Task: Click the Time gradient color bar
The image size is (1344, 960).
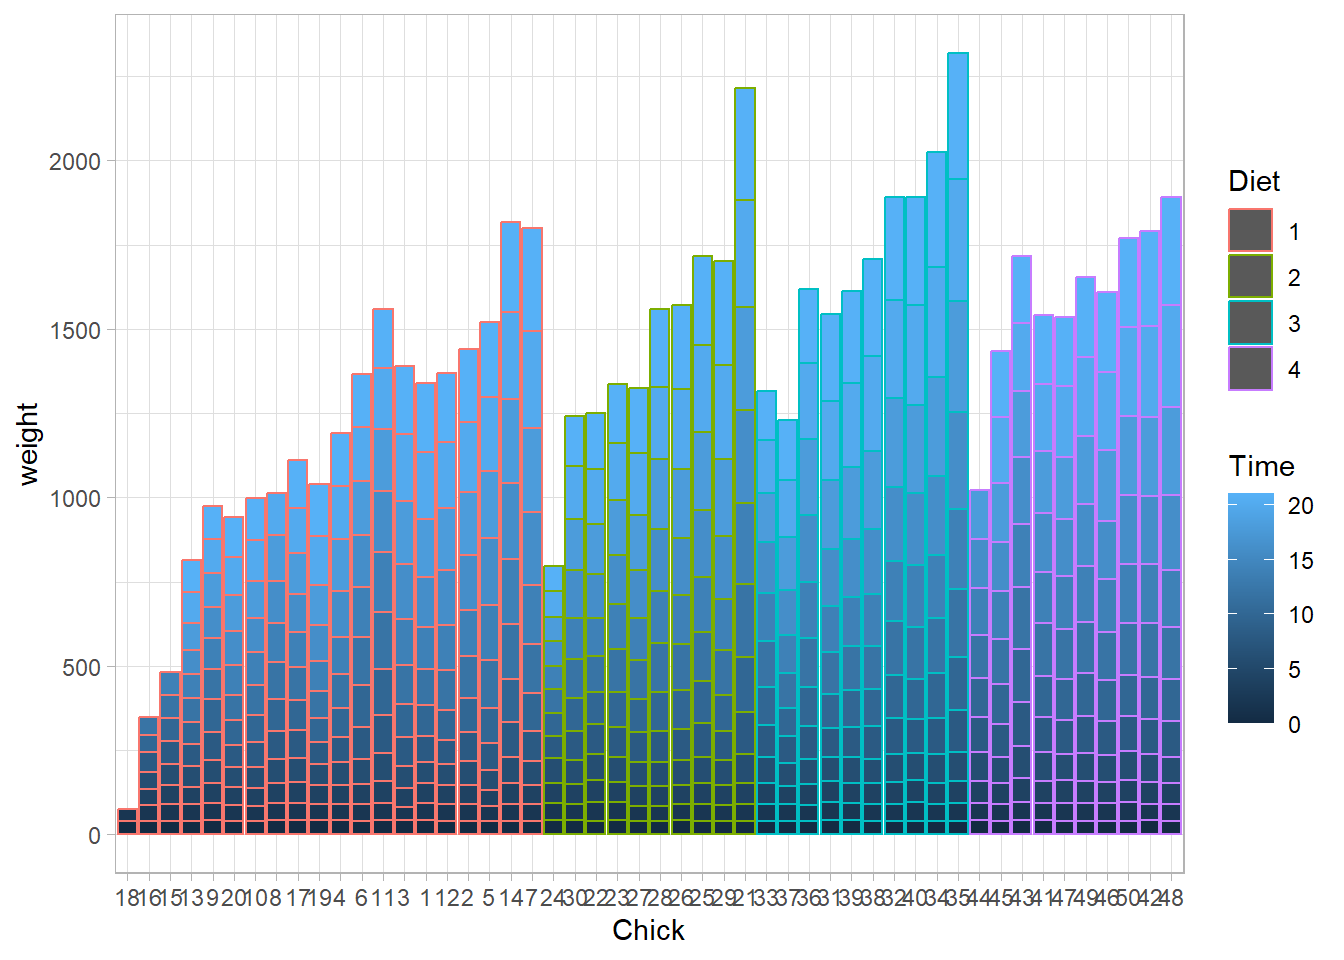Action: click(1251, 608)
